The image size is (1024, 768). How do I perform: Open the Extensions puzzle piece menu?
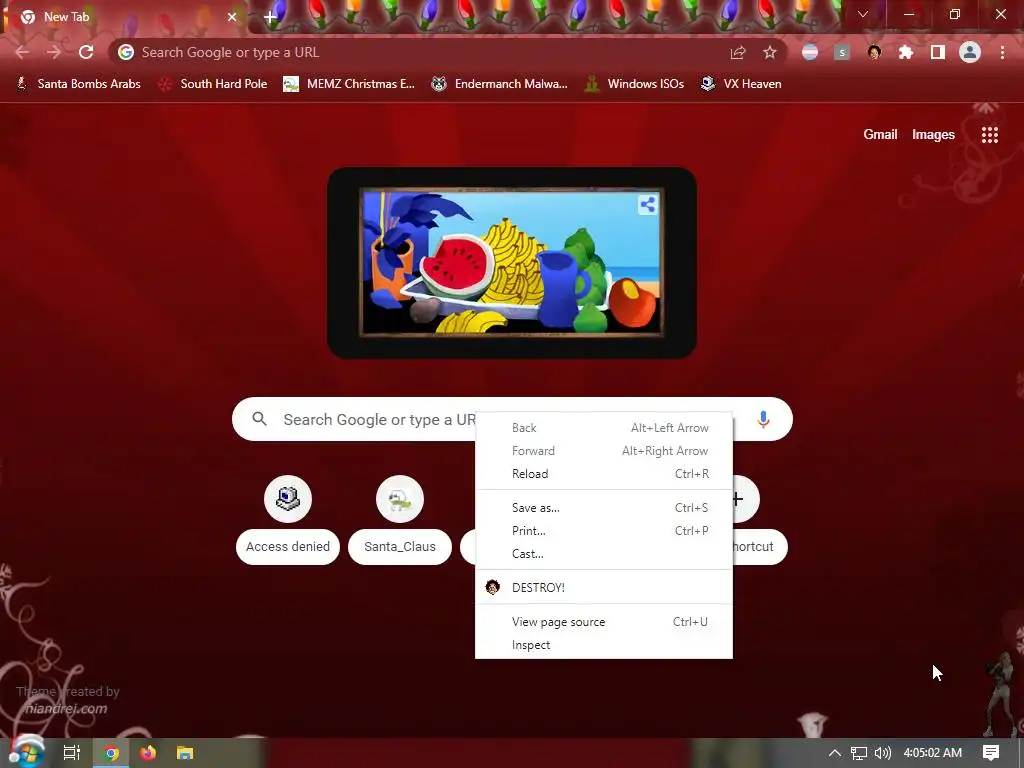pos(906,52)
